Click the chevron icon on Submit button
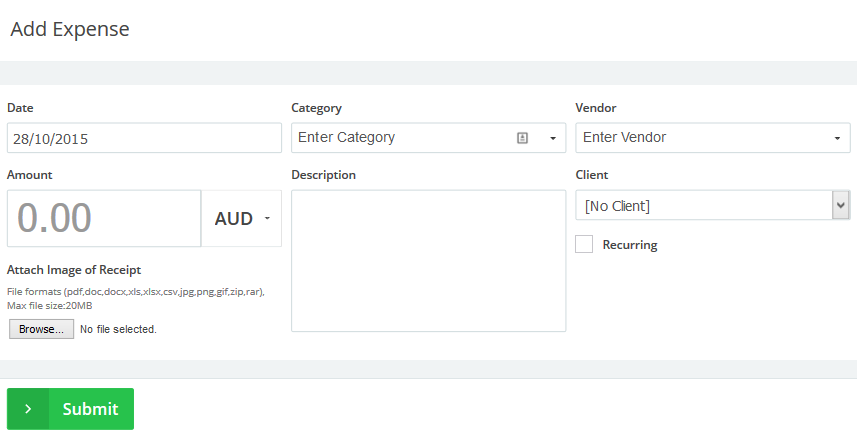Image resolution: width=857 pixels, height=437 pixels. [28, 409]
